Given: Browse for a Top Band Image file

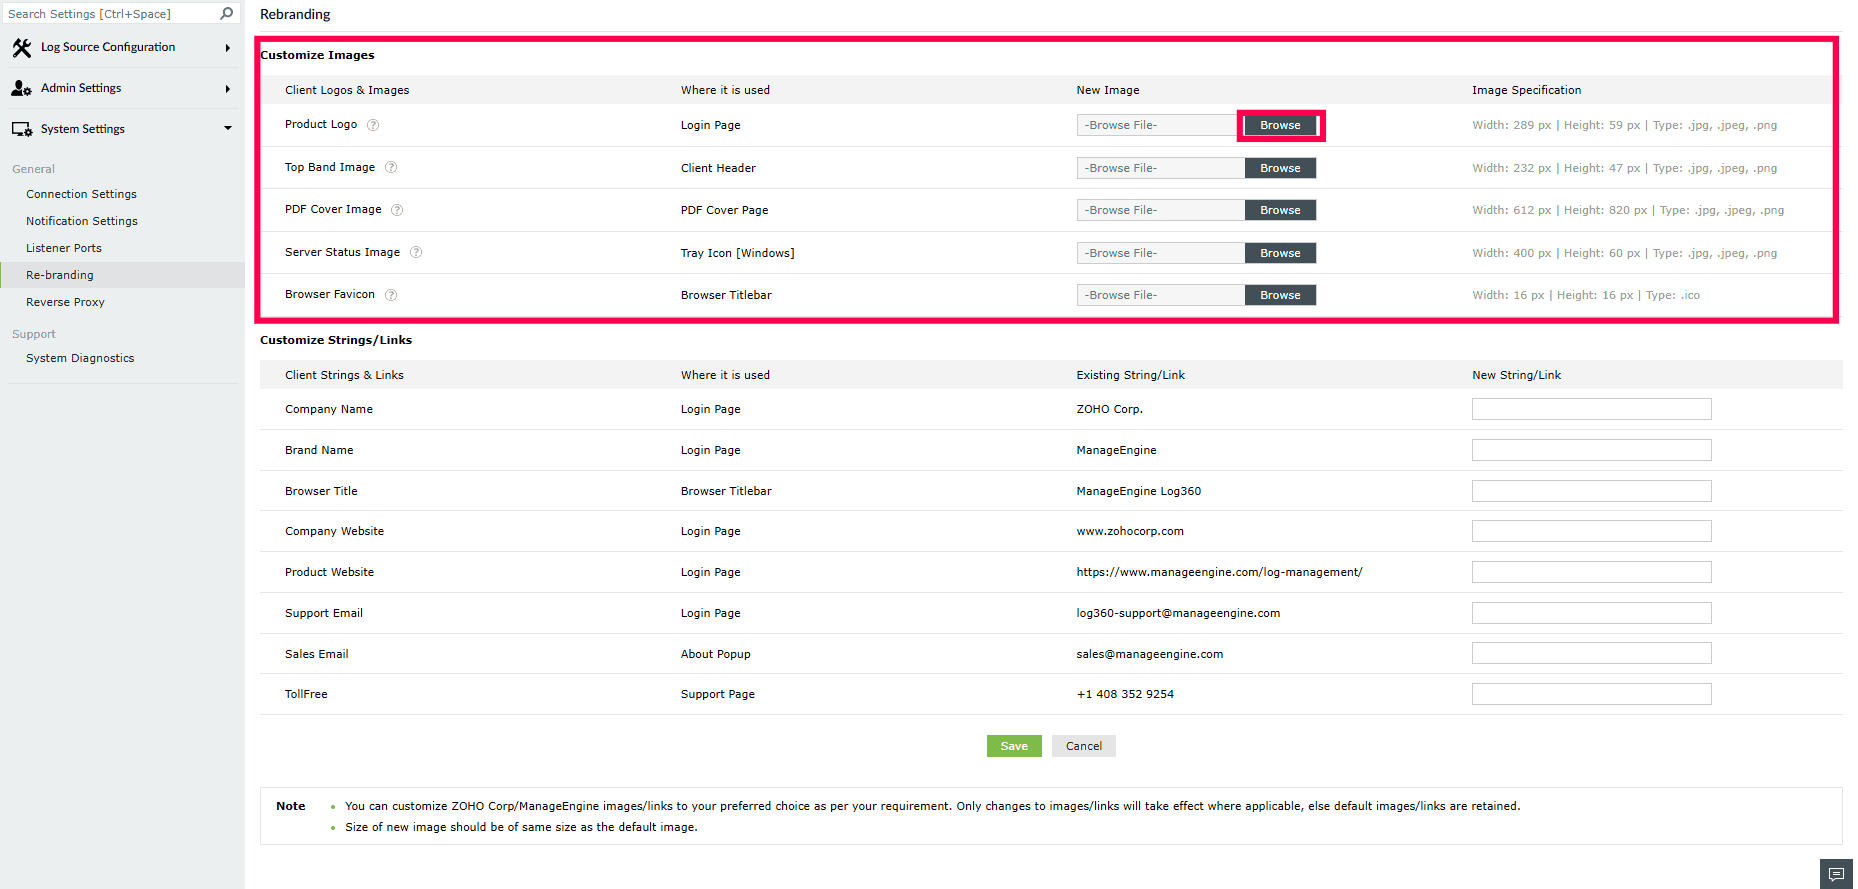Looking at the screenshot, I should 1280,168.
